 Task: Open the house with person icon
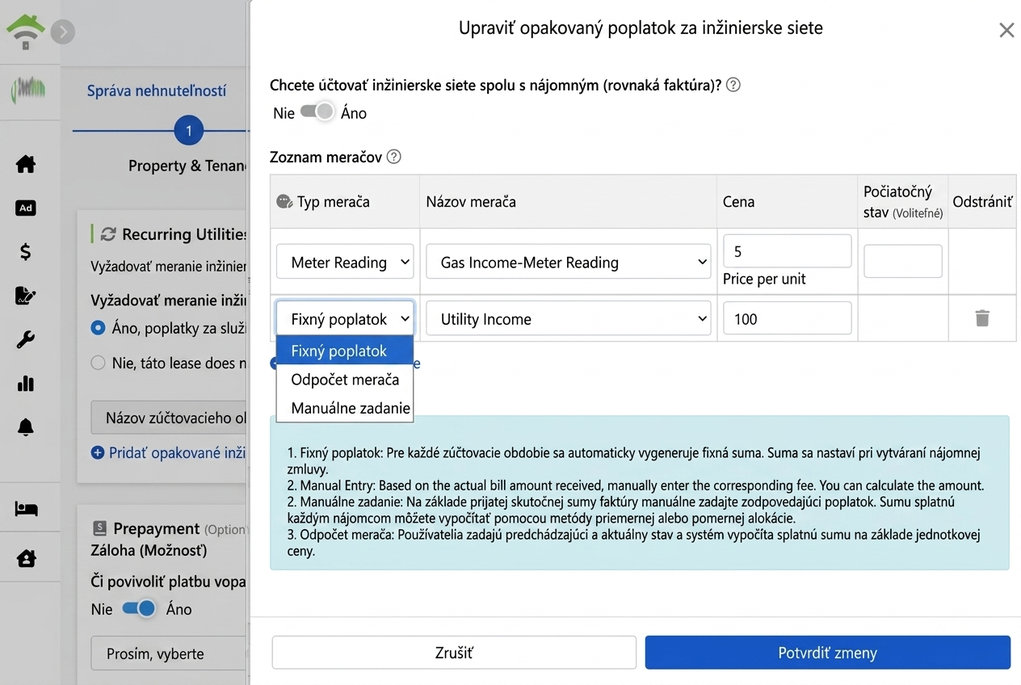[26, 558]
